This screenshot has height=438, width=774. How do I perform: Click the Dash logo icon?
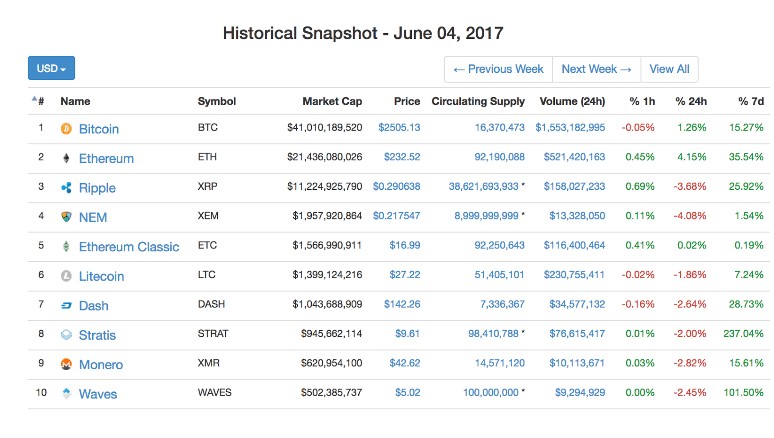[x=66, y=306]
